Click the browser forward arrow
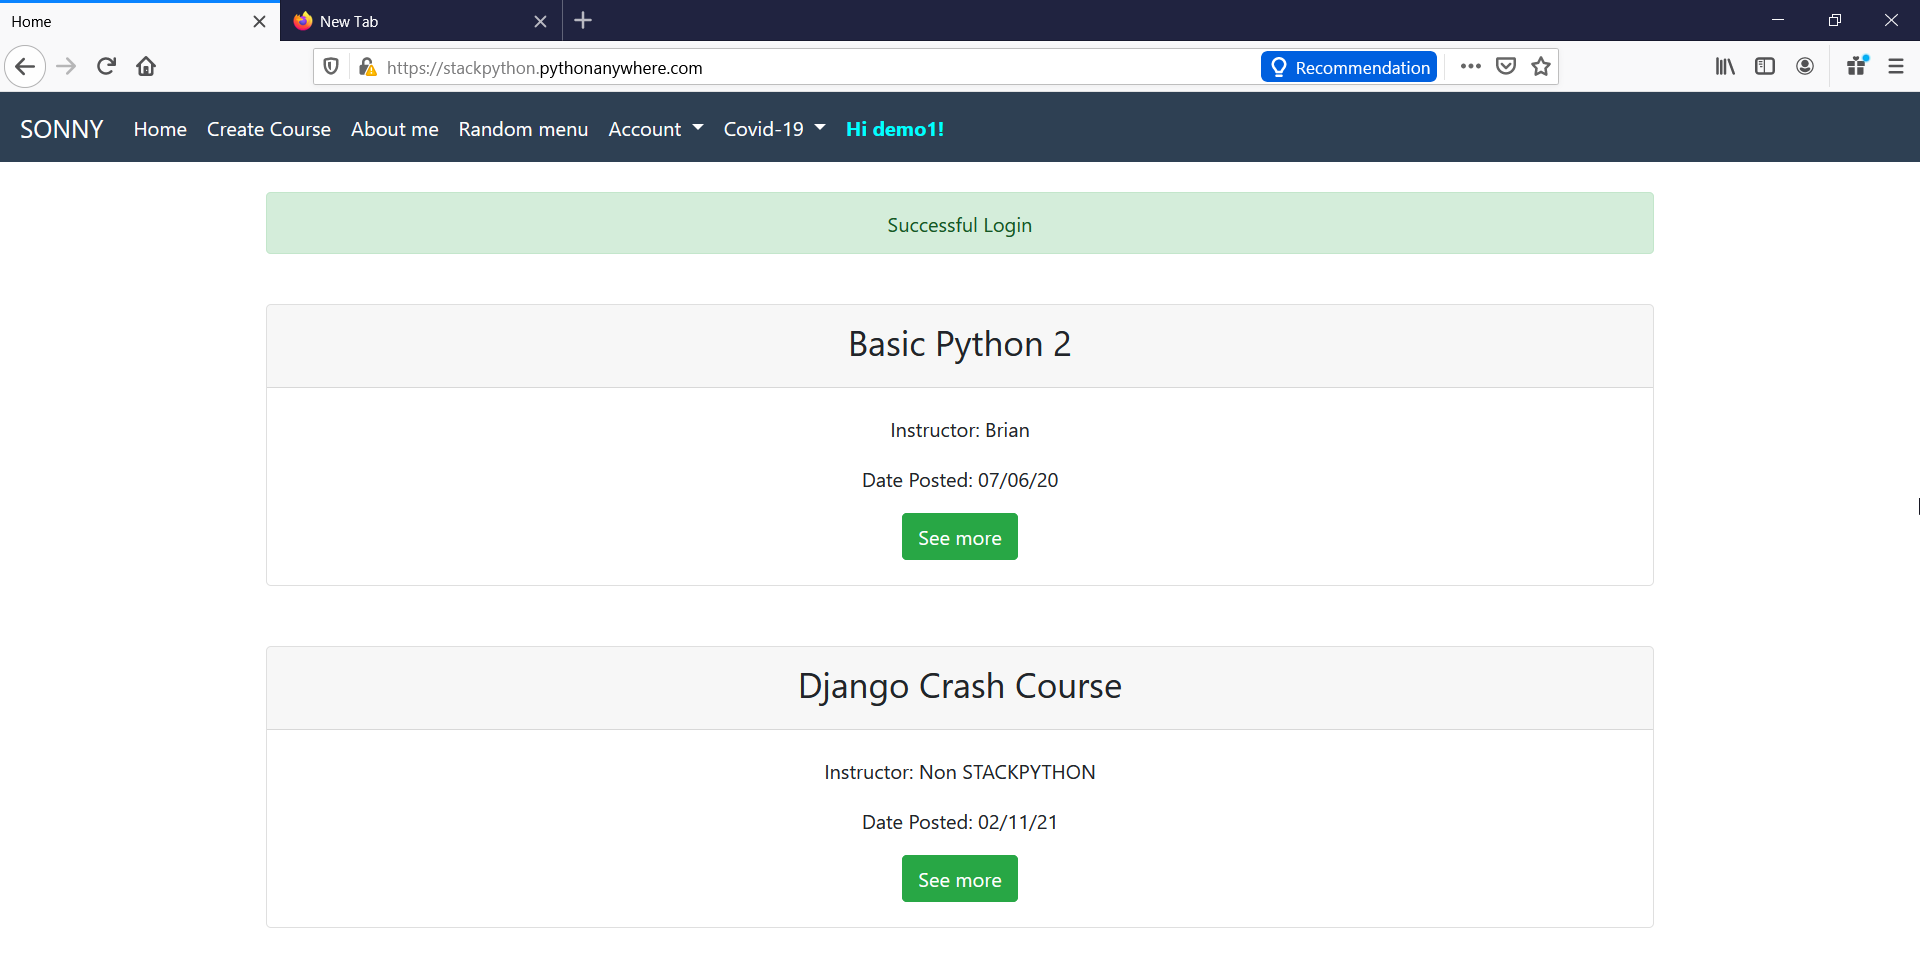The height and width of the screenshot is (965, 1920). [x=66, y=67]
